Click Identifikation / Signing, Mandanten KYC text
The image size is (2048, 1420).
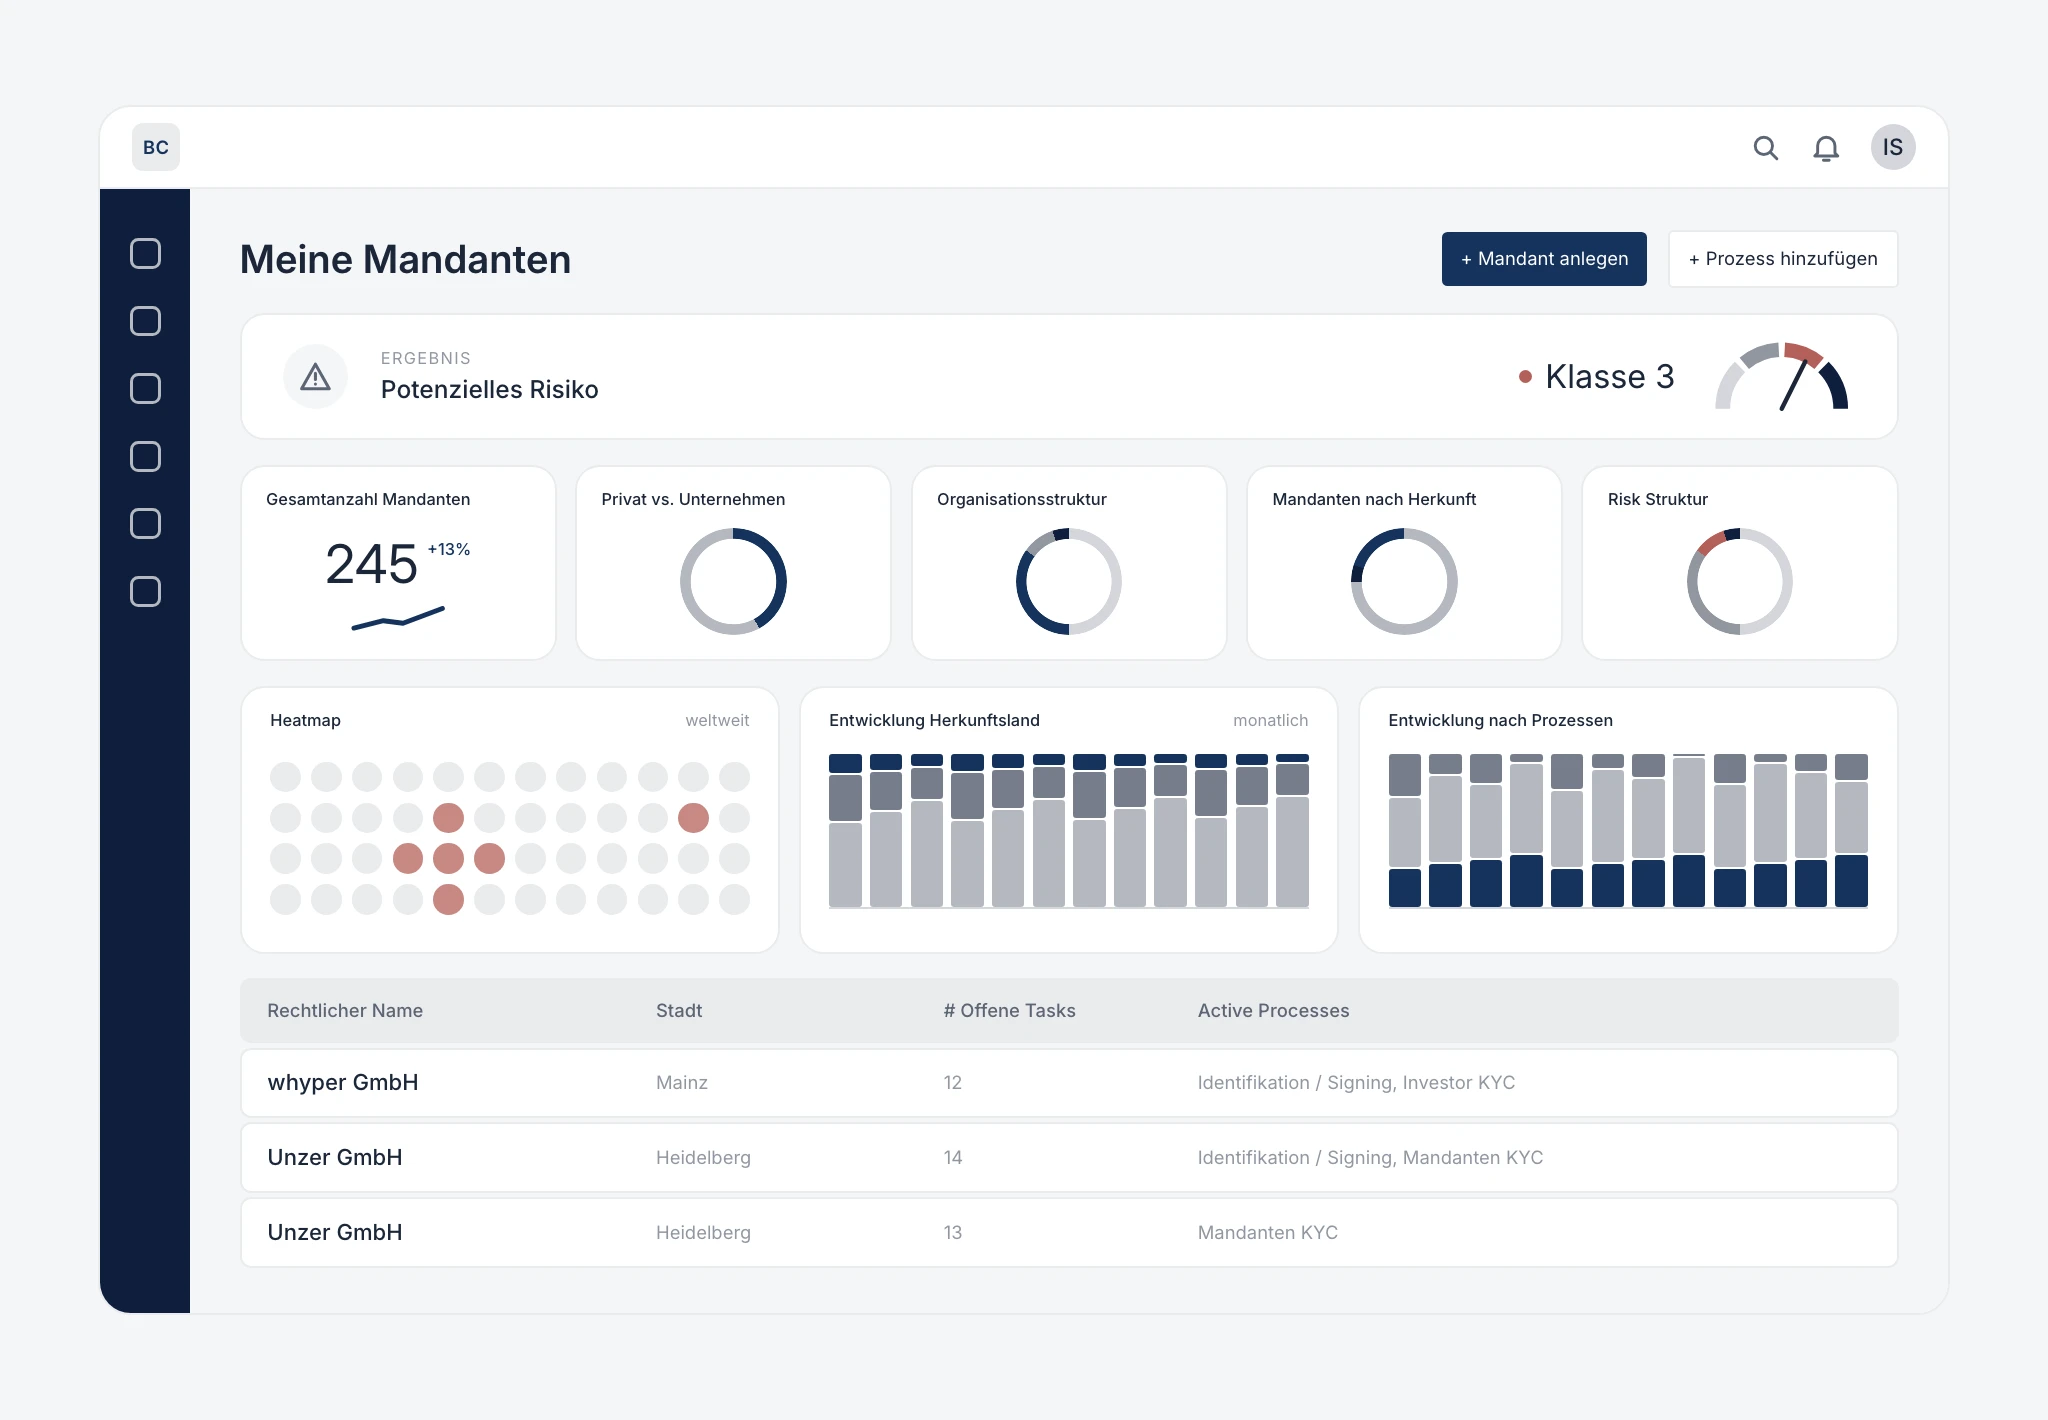[x=1370, y=1157]
